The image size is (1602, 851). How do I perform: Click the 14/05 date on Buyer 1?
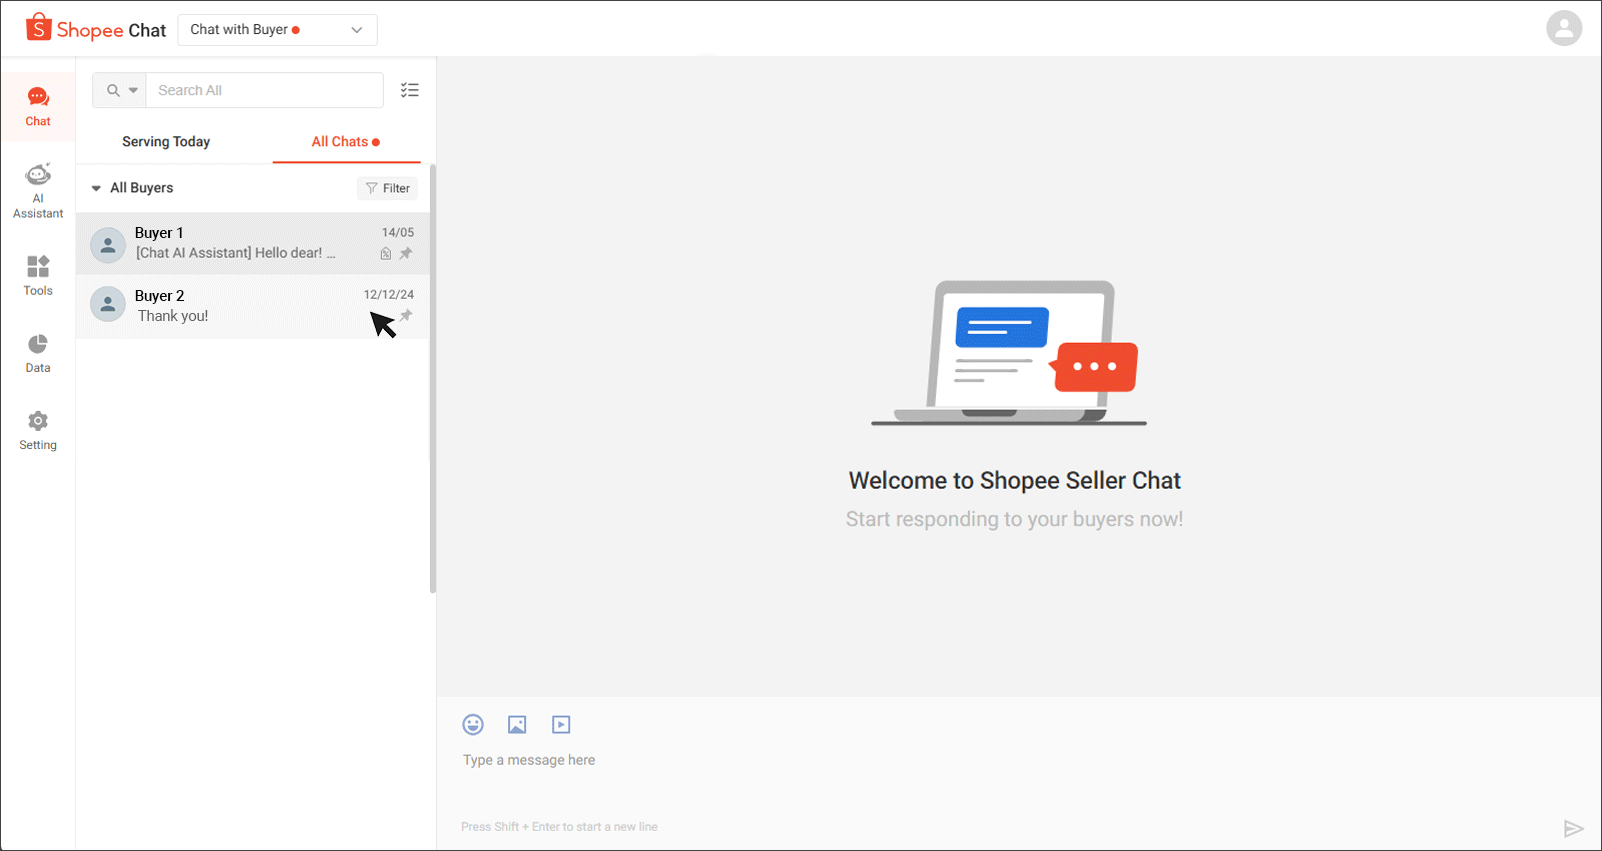point(398,232)
